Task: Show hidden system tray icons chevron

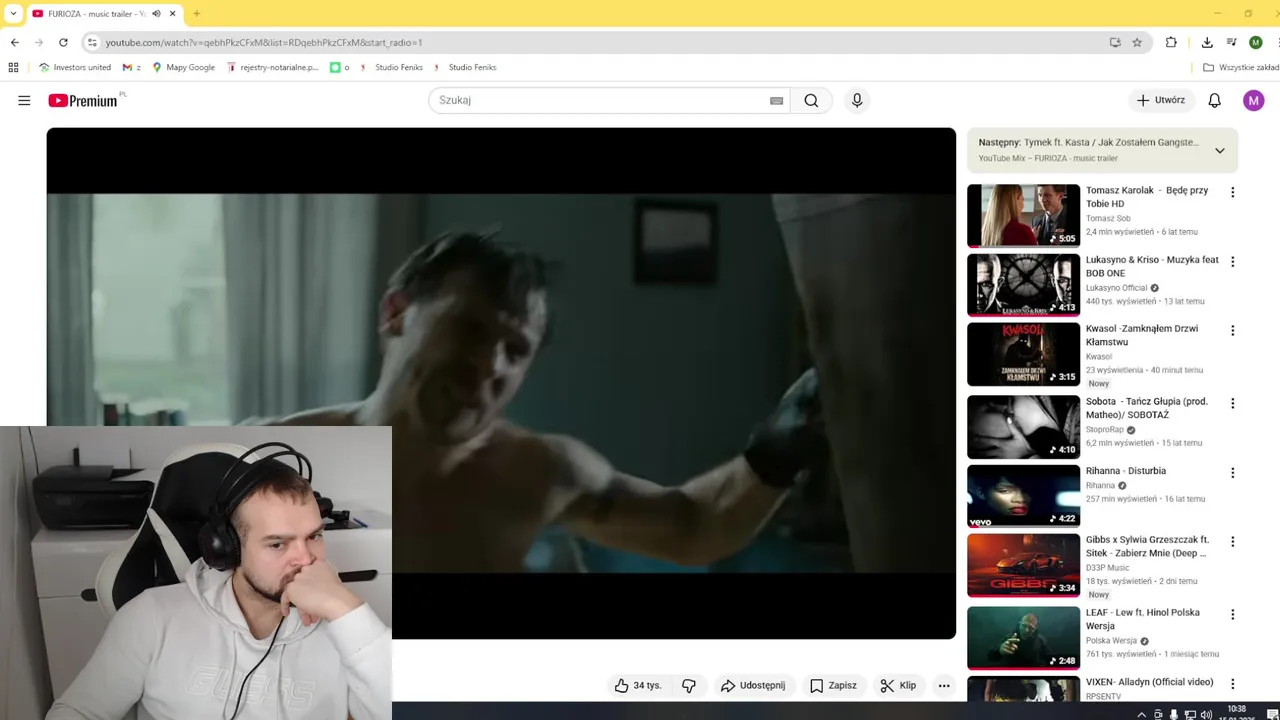Action: 1142,714
